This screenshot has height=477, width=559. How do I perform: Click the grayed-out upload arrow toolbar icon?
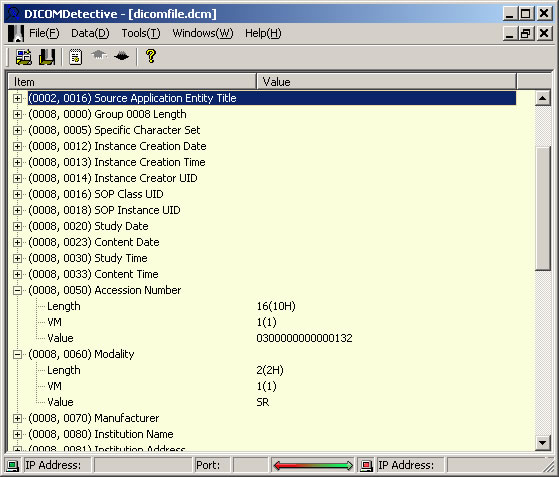[99, 55]
